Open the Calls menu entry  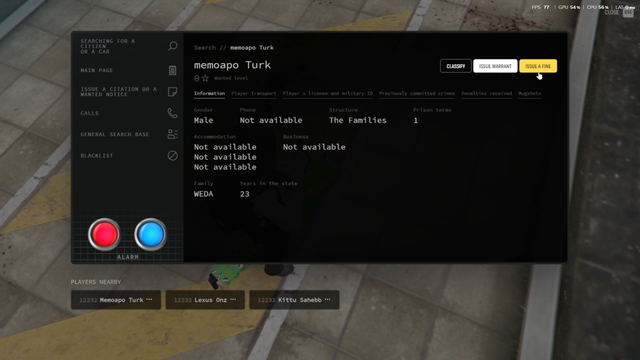(89, 113)
